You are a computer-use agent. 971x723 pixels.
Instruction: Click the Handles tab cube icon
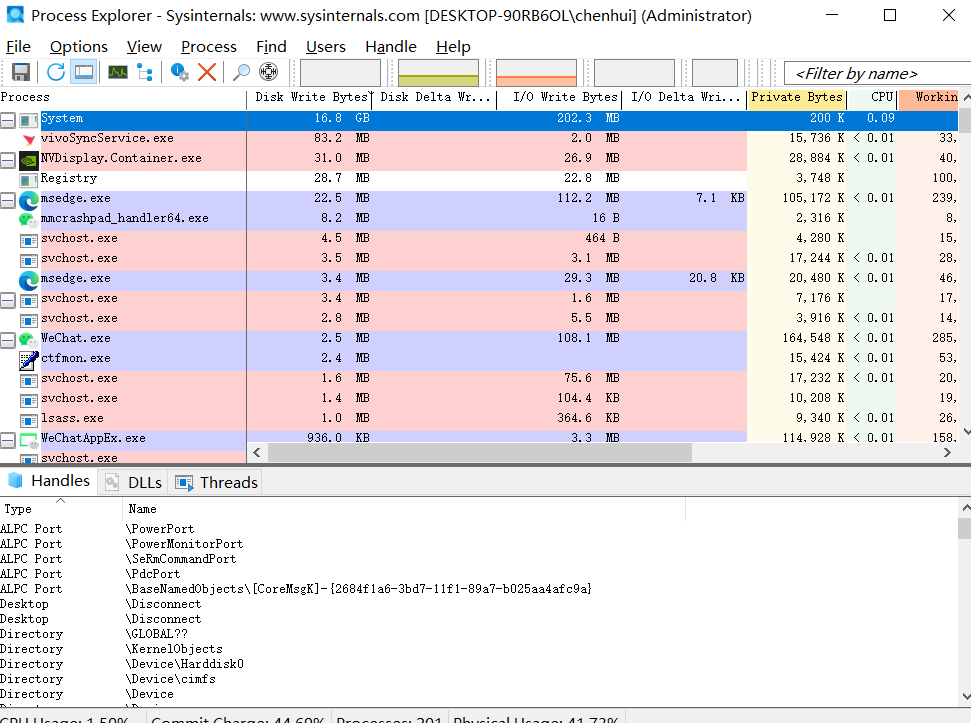[15, 481]
